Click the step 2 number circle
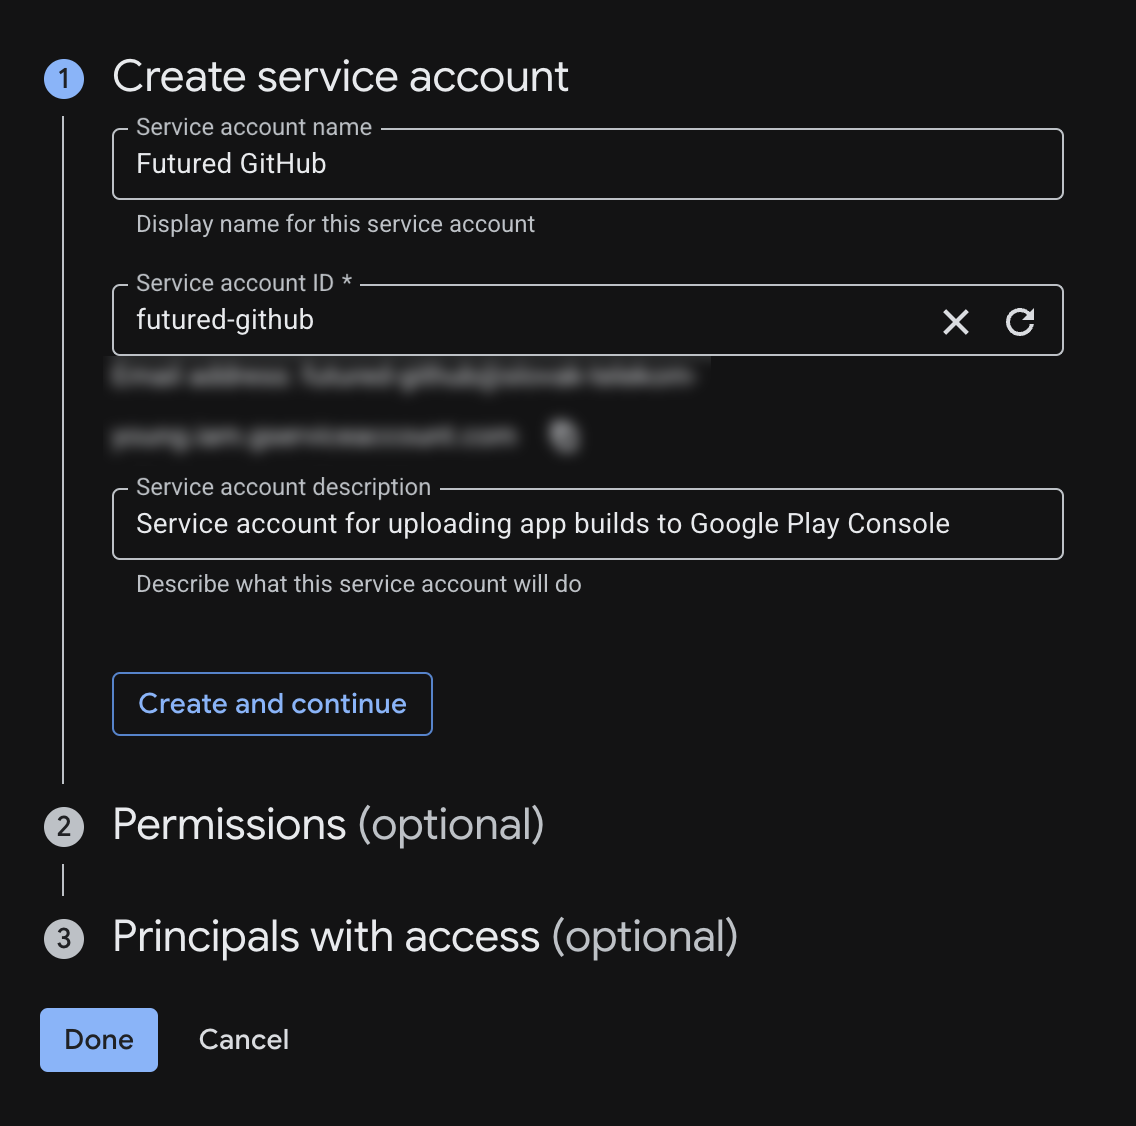1136x1126 pixels. coord(64,826)
